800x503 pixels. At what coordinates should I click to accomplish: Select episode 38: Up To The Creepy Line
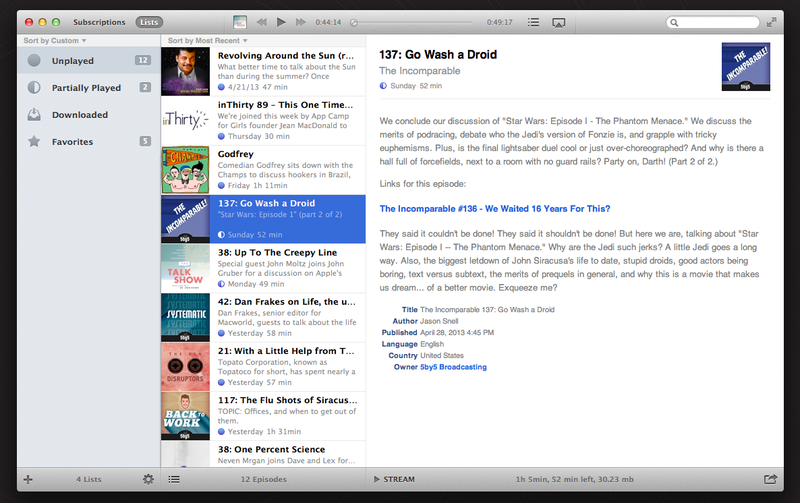tap(263, 268)
